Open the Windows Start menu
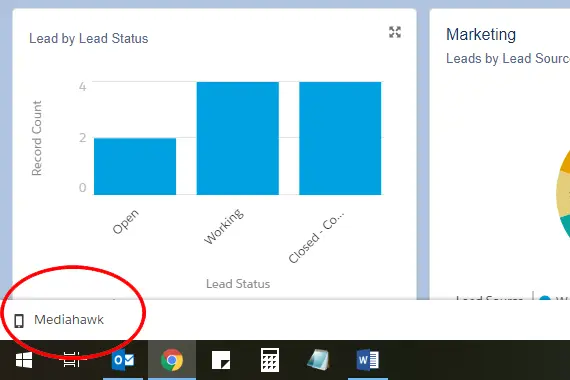570x380 pixels. [x=24, y=360]
